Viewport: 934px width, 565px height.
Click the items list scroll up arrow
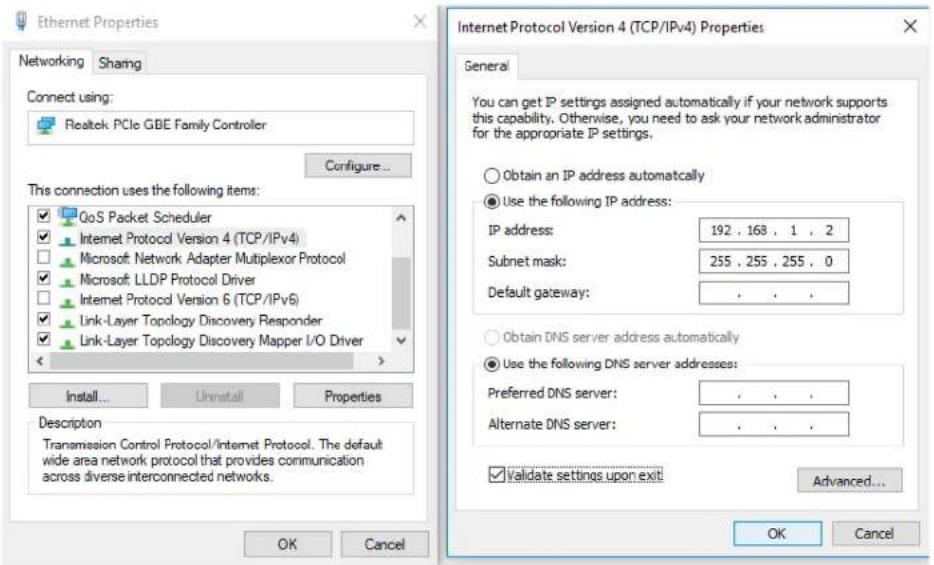pos(401,218)
